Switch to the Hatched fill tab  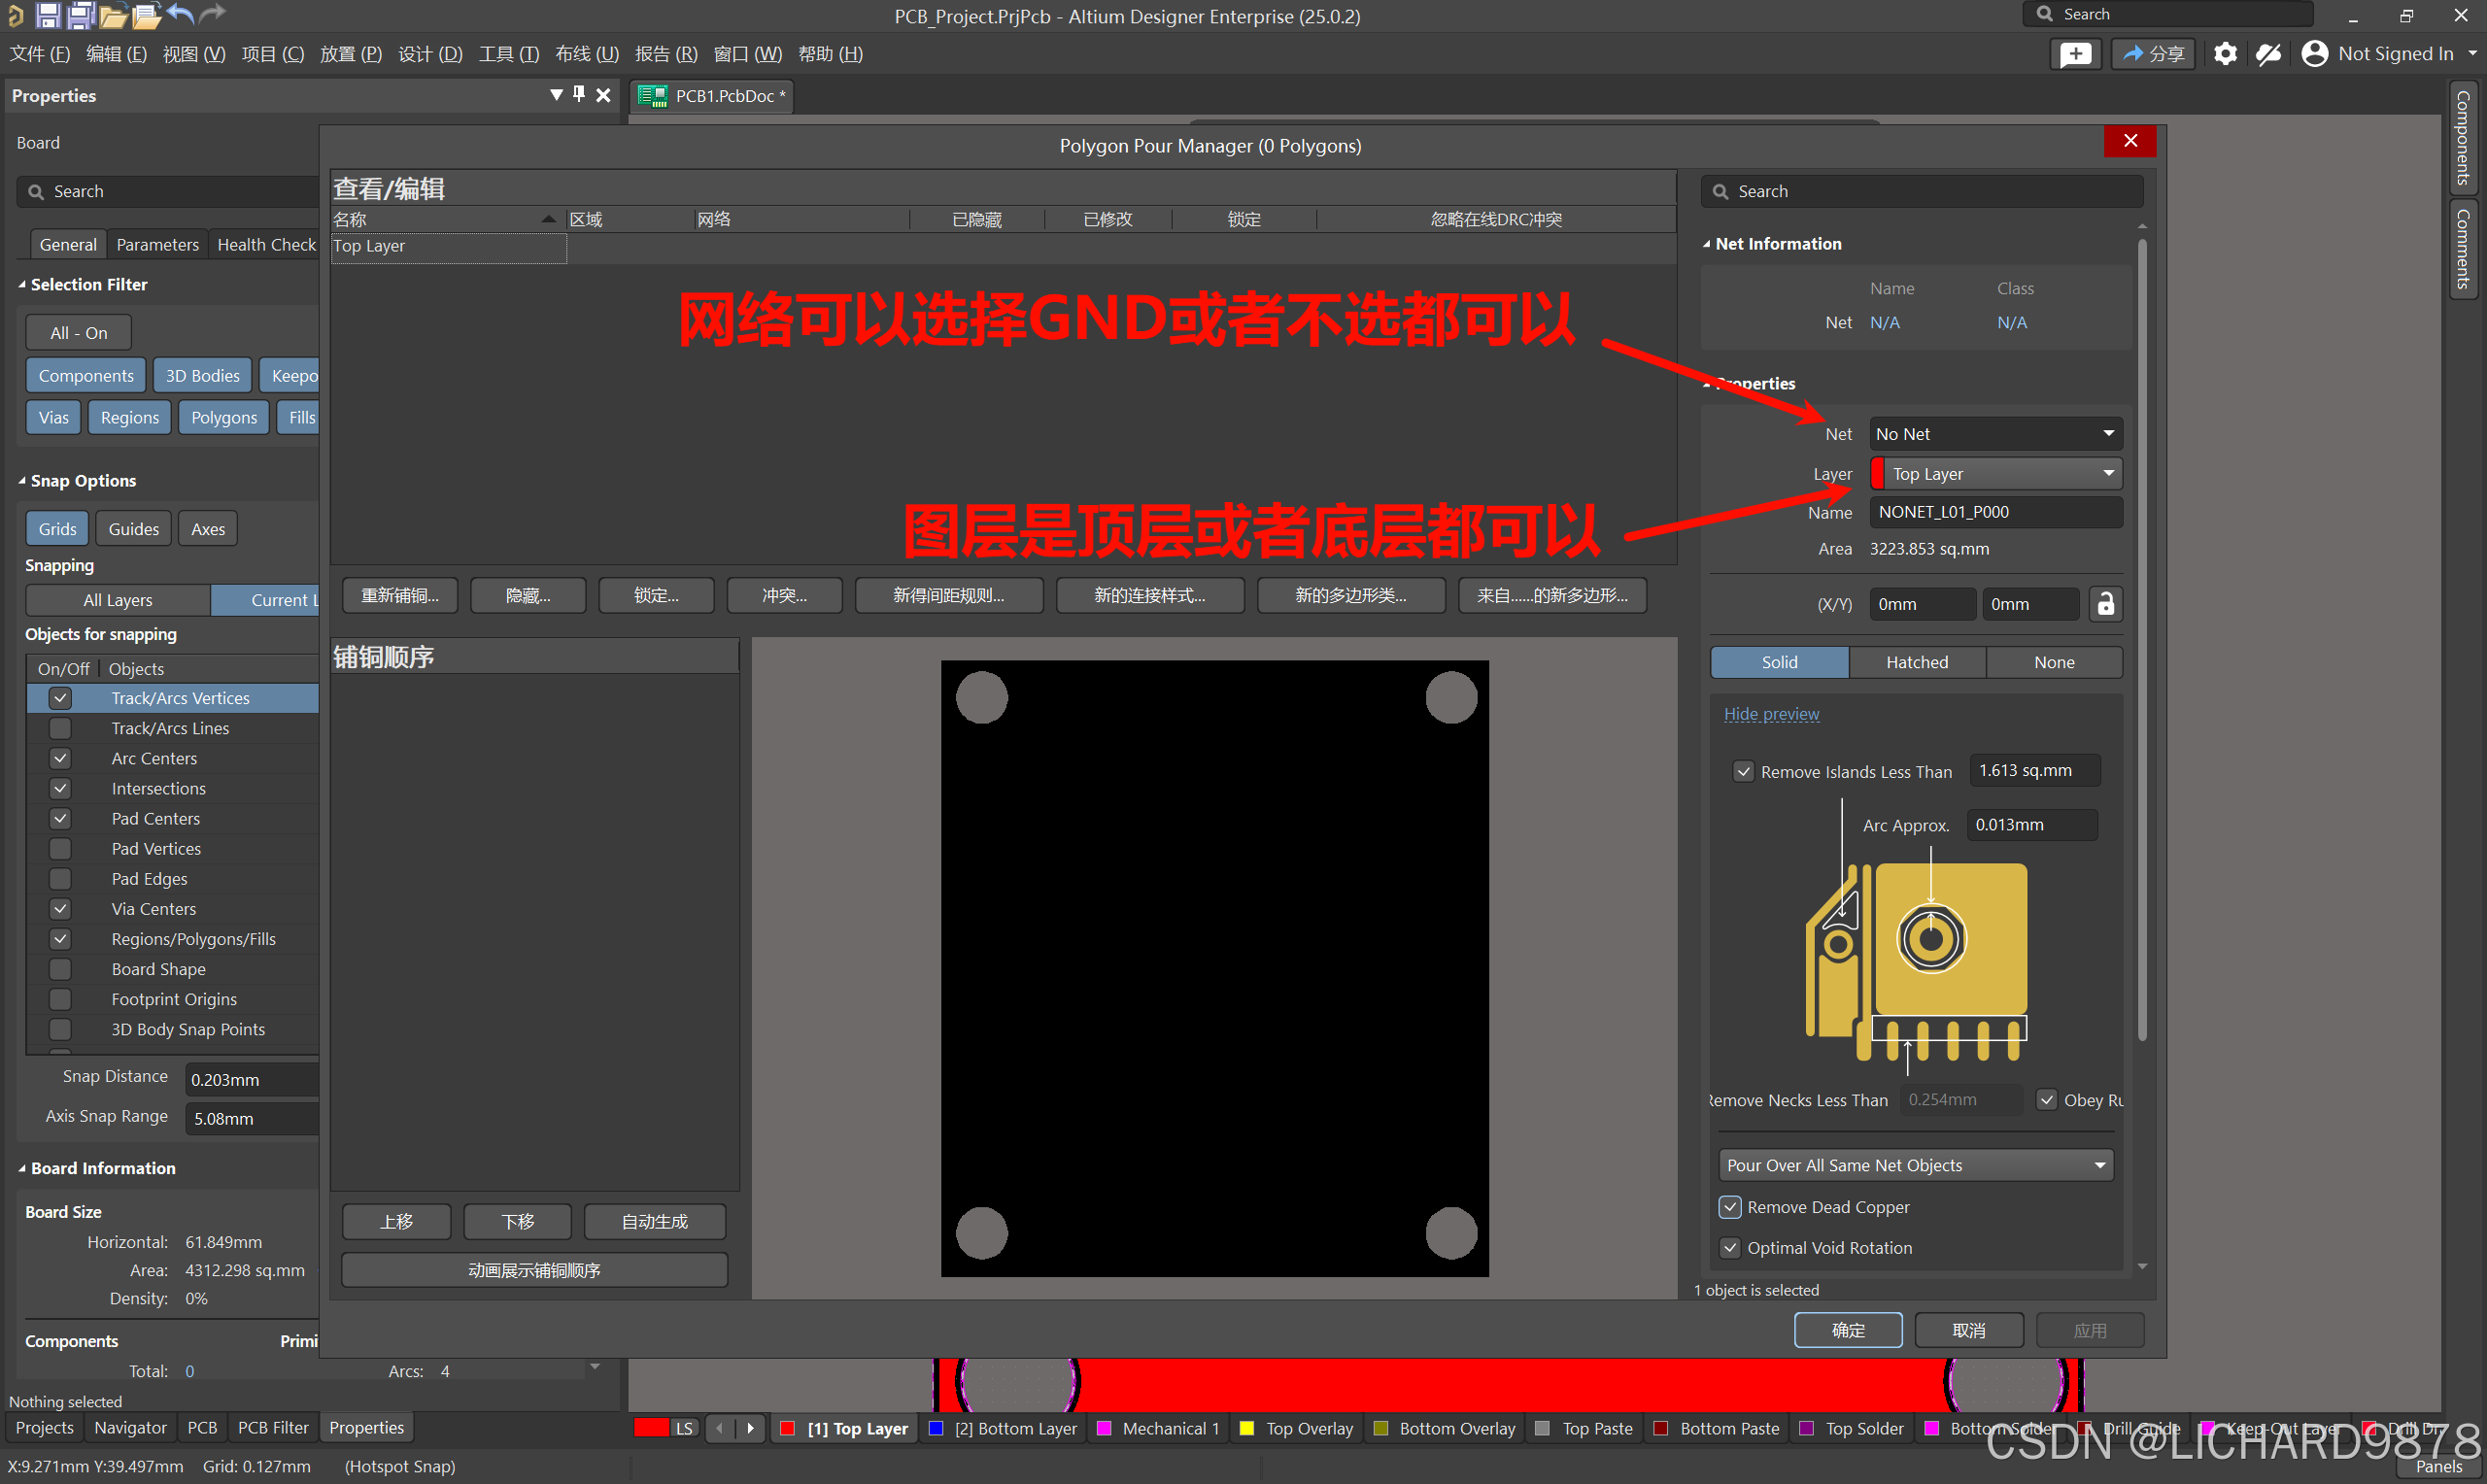(1916, 662)
